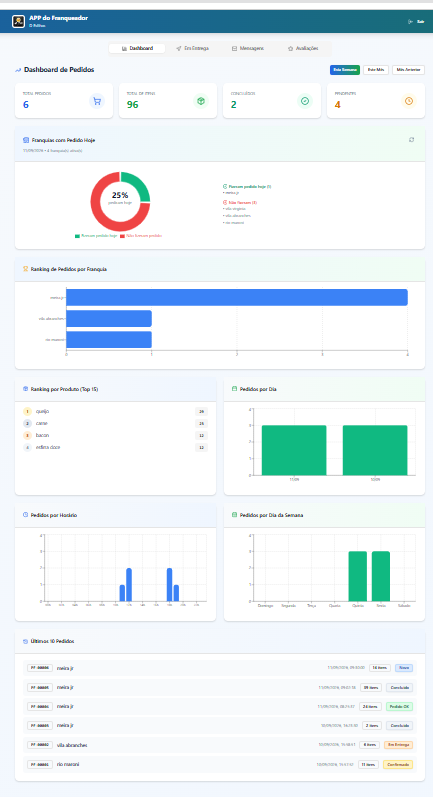Click the calendar icon in Pedidos por Dia
Screen dimensions: 433x797
pyautogui.click(x=234, y=389)
